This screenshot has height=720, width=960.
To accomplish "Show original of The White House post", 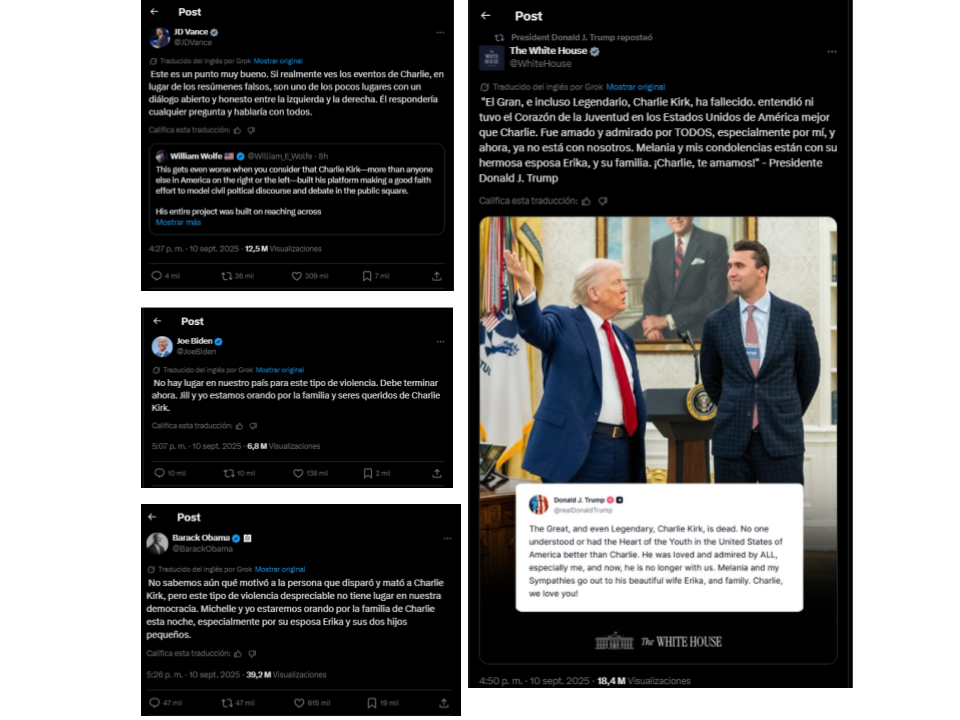I will (x=636, y=87).
